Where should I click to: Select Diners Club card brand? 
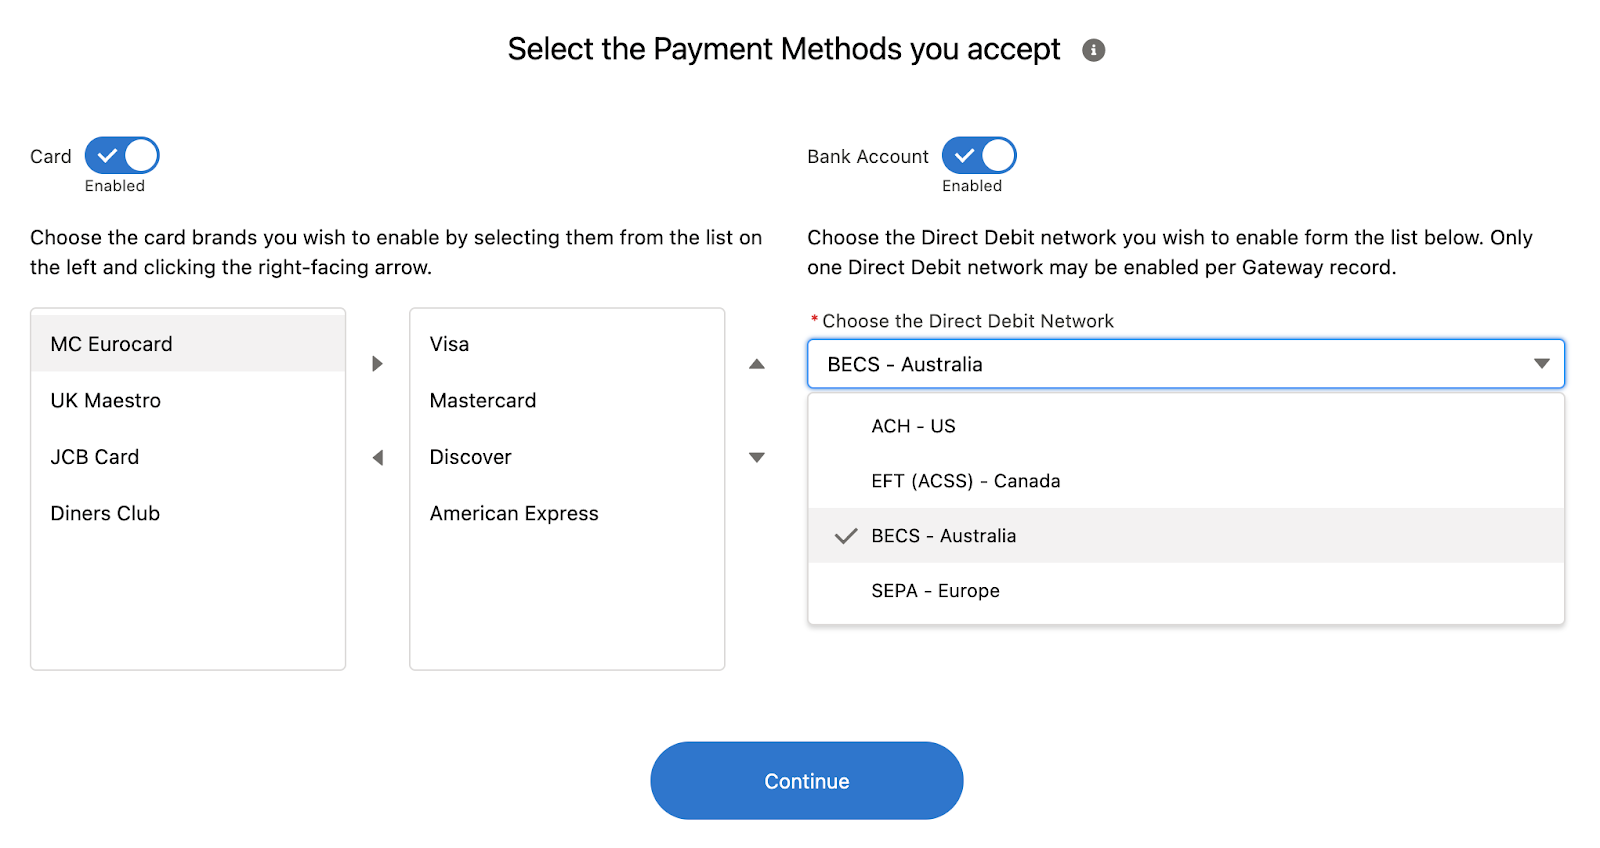click(x=105, y=514)
